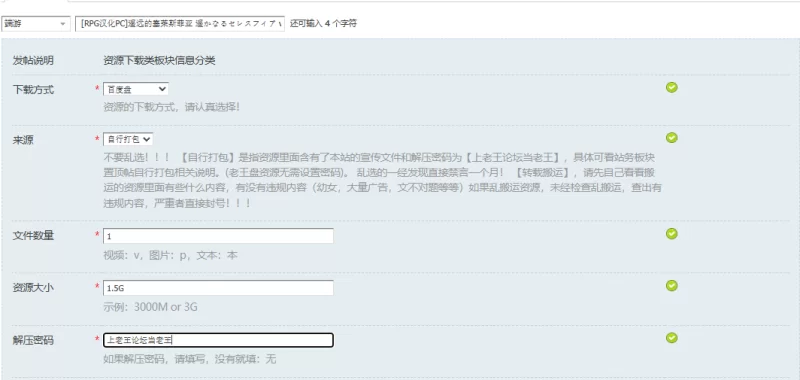Click green check icon for 来源 row
This screenshot has height=380, width=800.
click(x=672, y=138)
